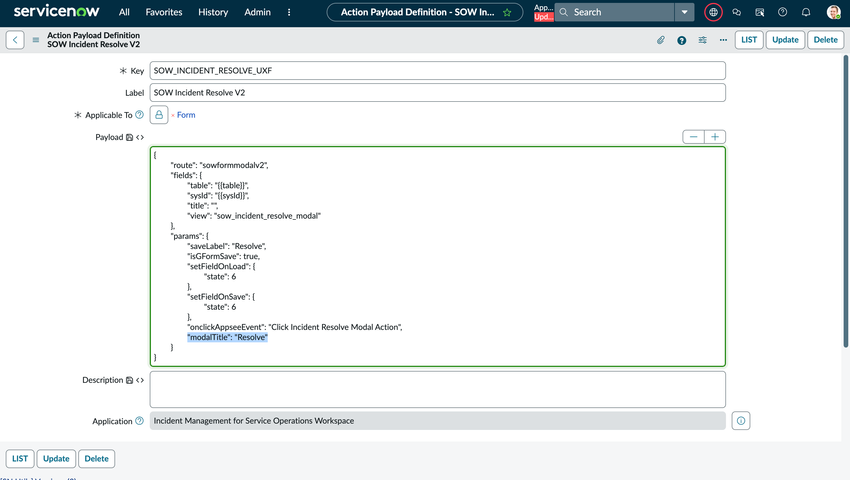Click the application update set picker
This screenshot has height=480, width=850.
pyautogui.click(x=543, y=12)
